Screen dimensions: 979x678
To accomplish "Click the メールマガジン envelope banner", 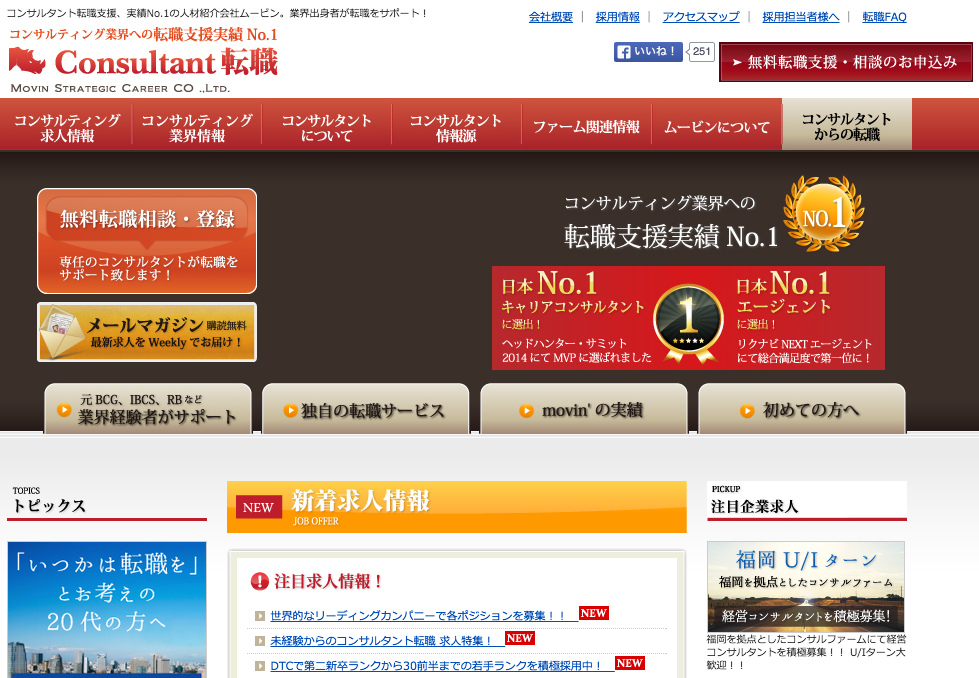I will pos(147,332).
